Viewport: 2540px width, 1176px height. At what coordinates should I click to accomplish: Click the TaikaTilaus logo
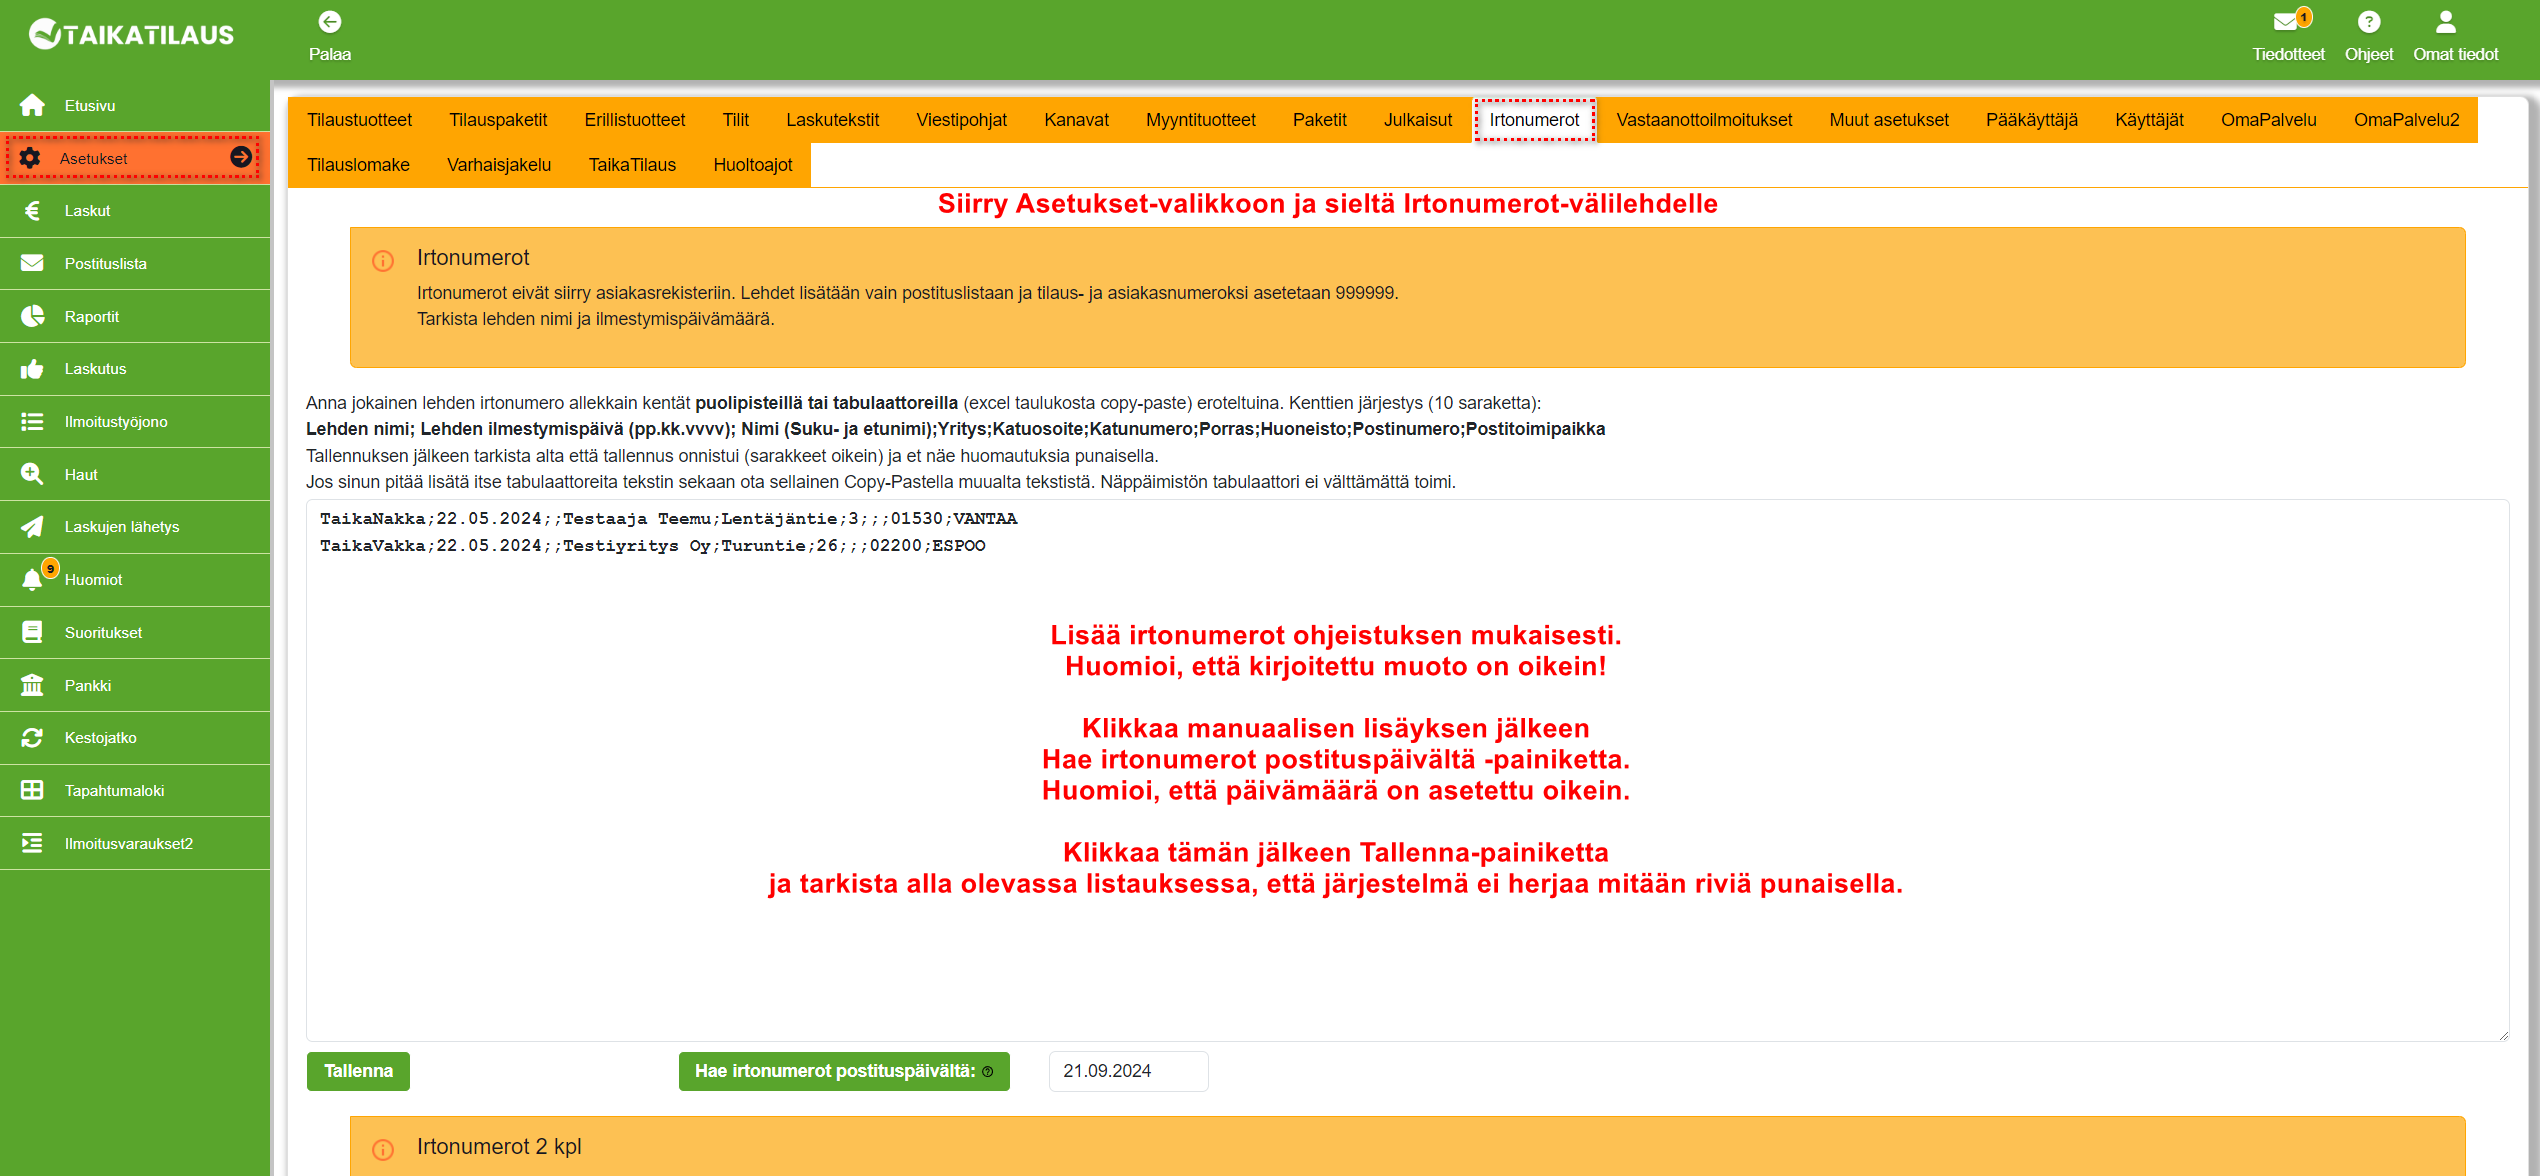(132, 34)
